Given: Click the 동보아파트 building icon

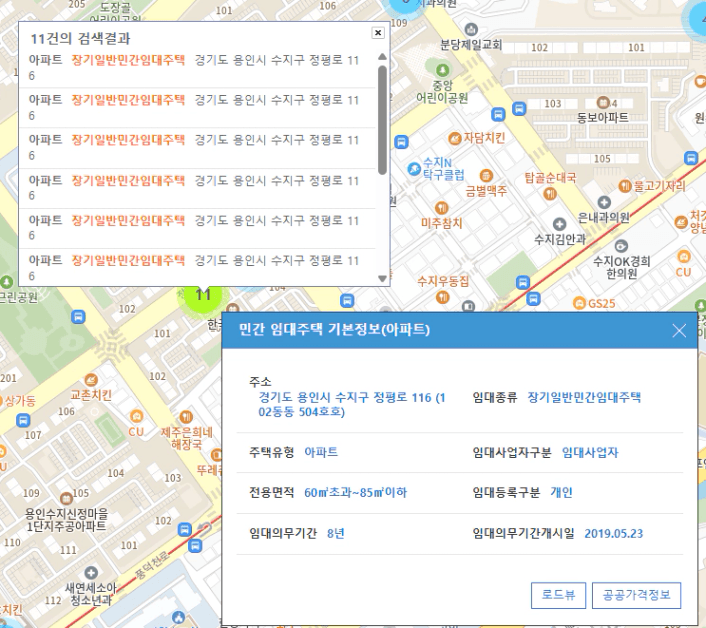Looking at the screenshot, I should pyautogui.click(x=603, y=102).
